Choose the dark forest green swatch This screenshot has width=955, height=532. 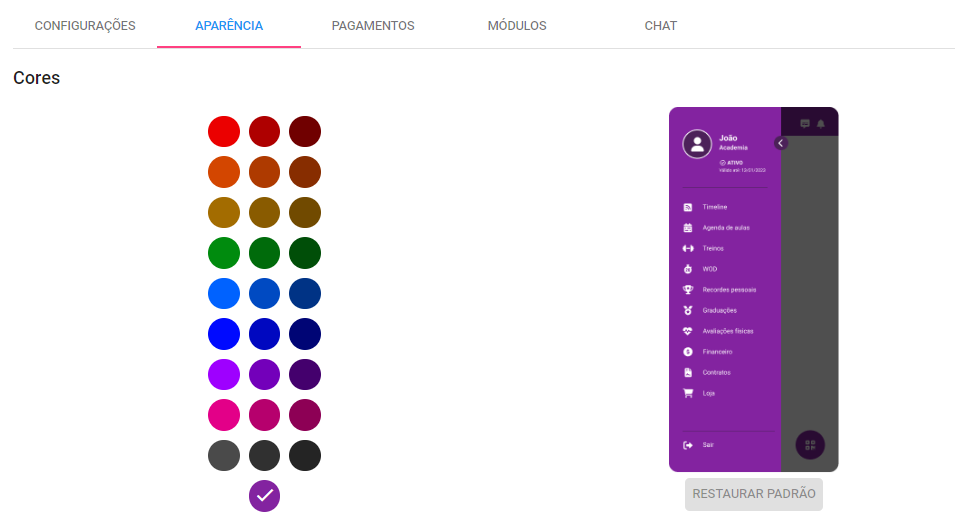(305, 253)
